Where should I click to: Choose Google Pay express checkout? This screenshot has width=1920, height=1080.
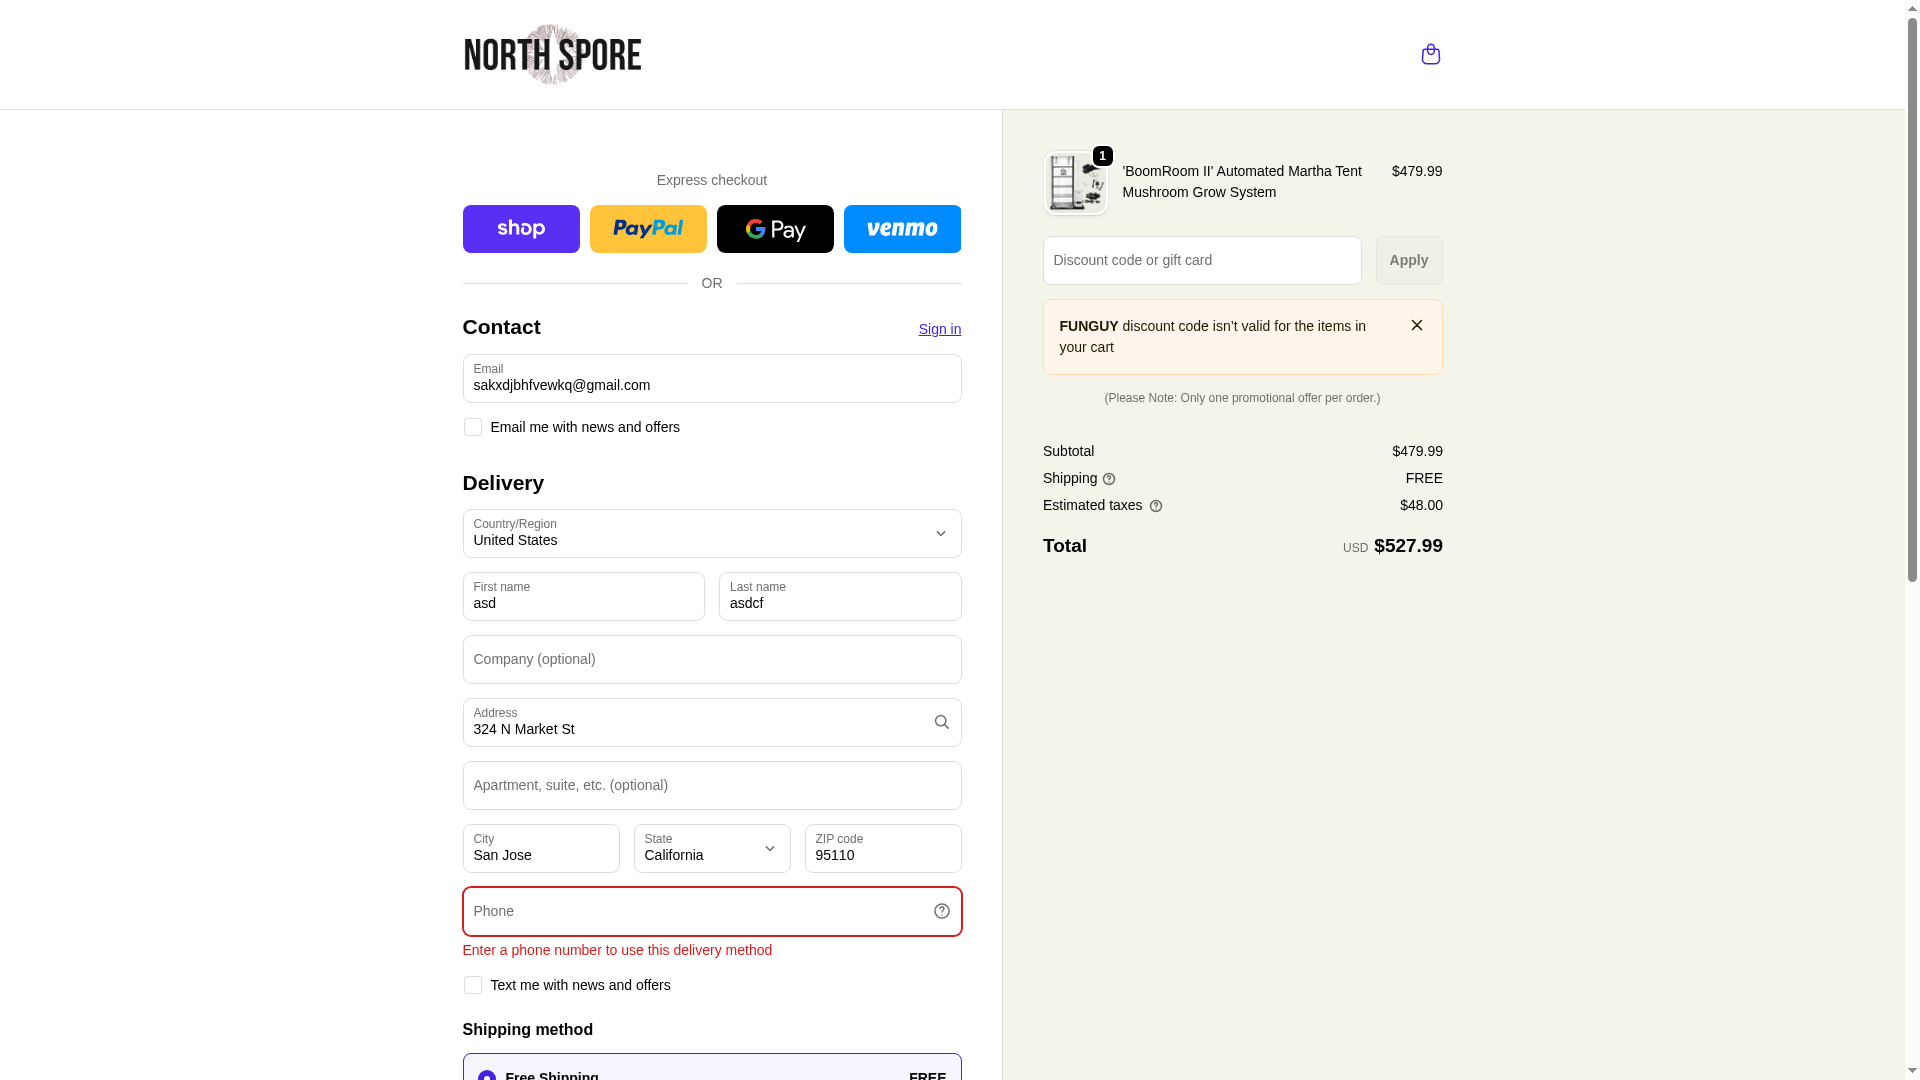(775, 229)
